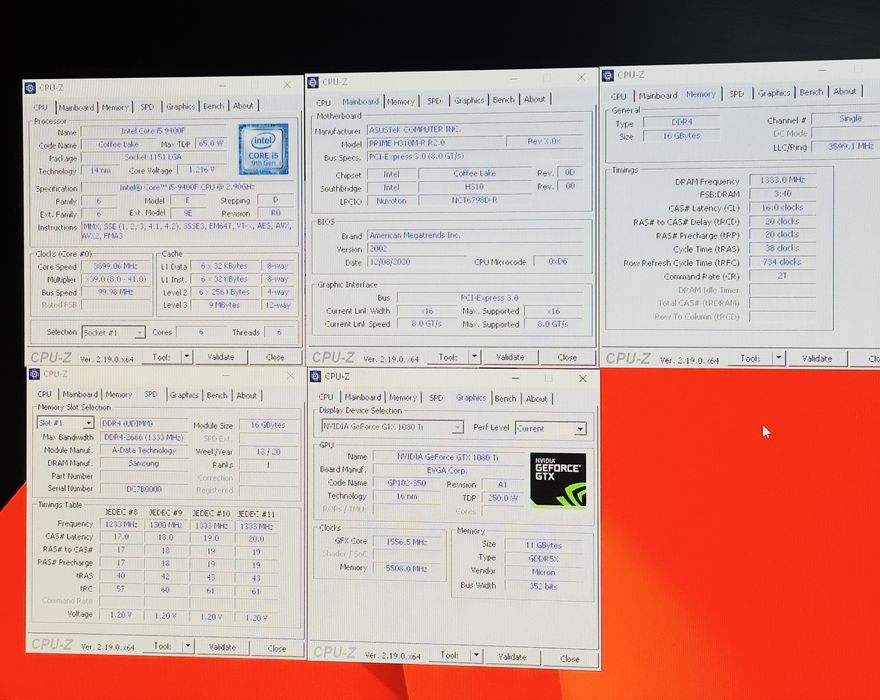Click CPU-Z title icon in the Mainboard window

313,82
